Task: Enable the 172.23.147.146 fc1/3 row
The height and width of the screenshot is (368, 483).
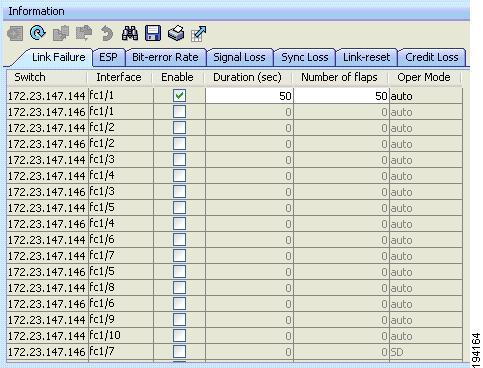Action: point(179,192)
